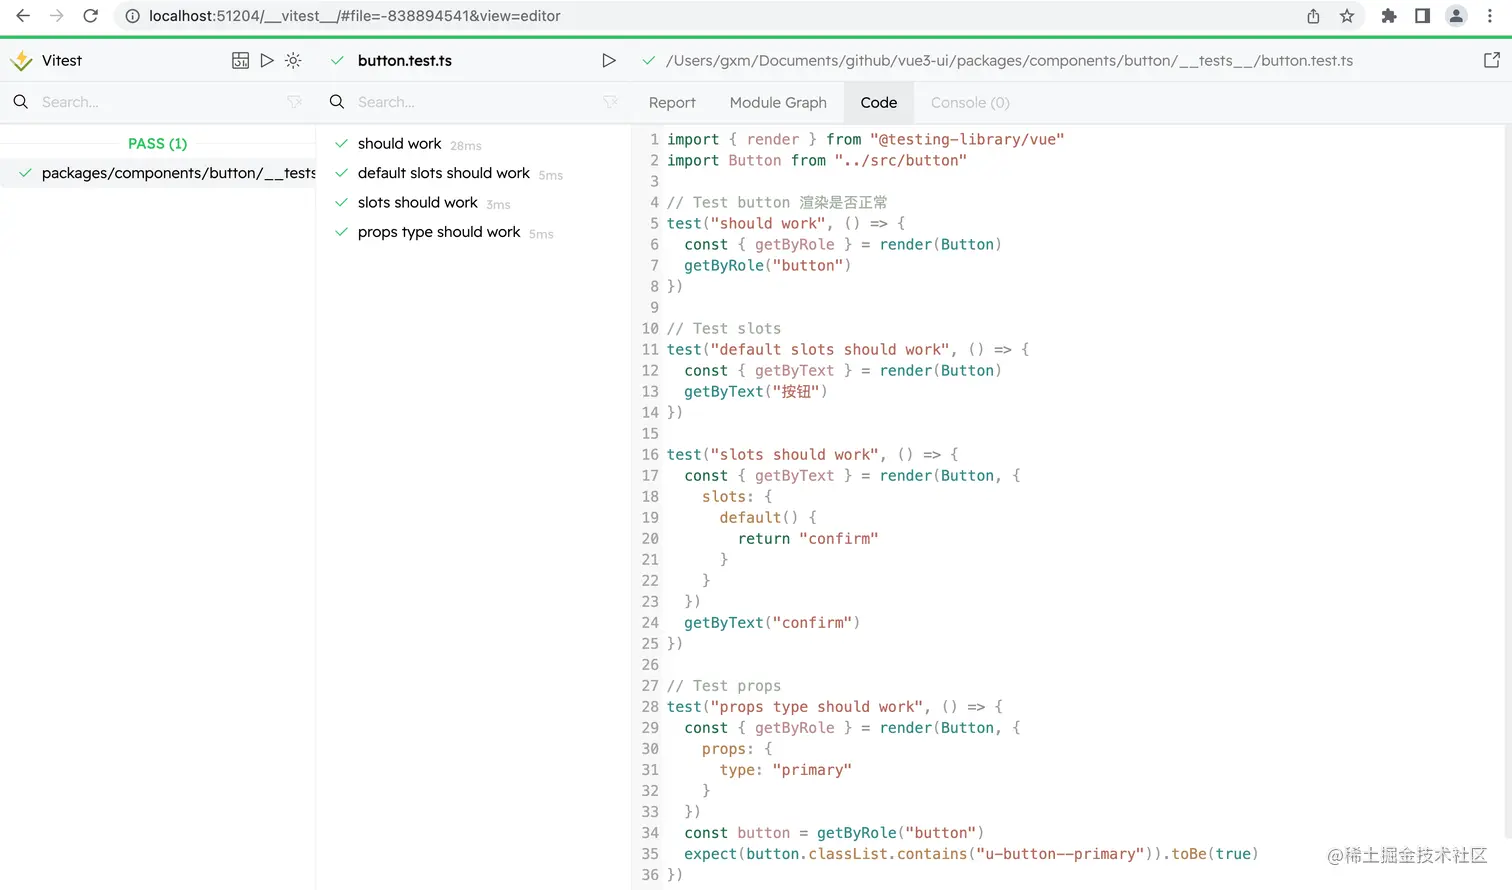Open the browser extensions puzzle icon
1512x890 pixels.
1389,16
